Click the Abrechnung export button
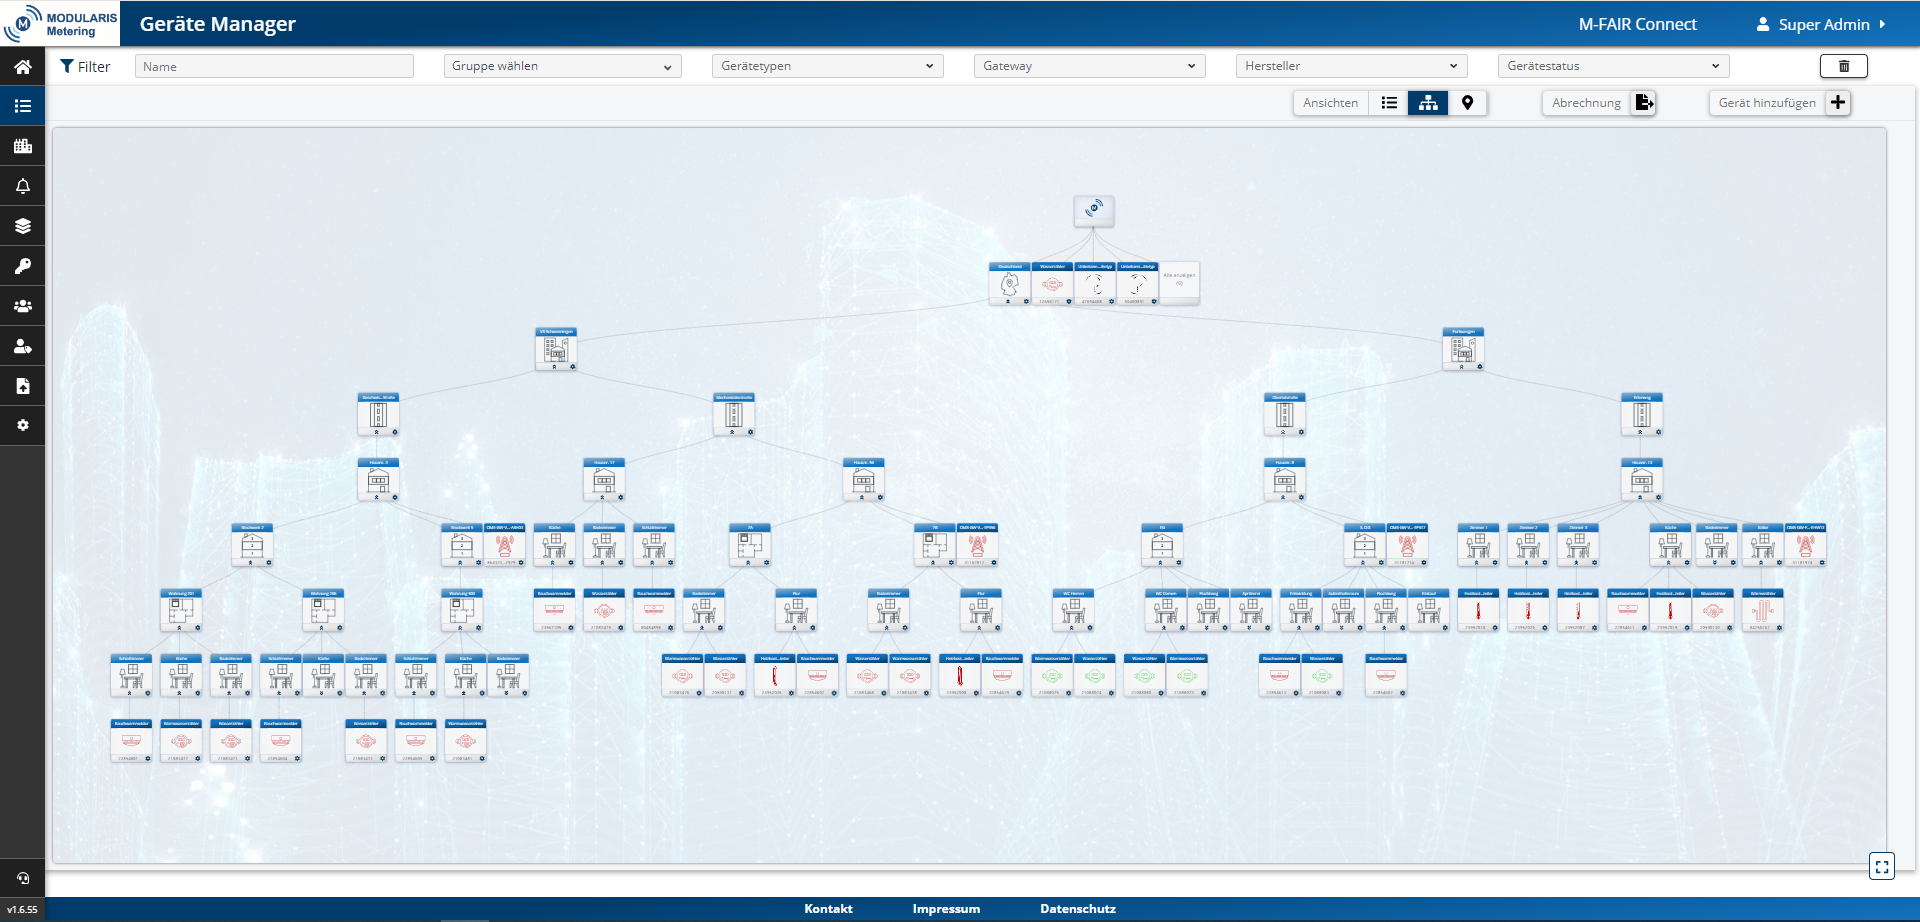 (1643, 103)
